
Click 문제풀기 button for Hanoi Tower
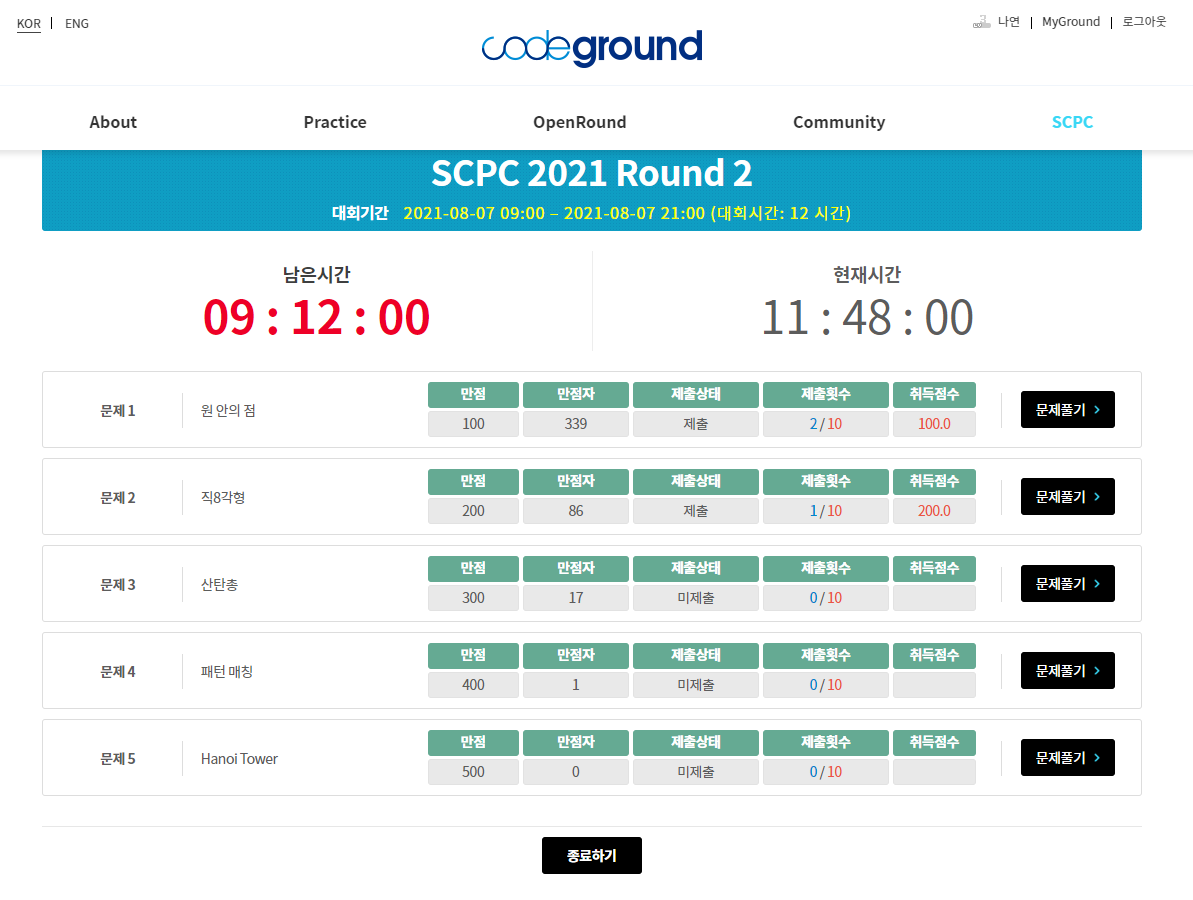[1067, 758]
